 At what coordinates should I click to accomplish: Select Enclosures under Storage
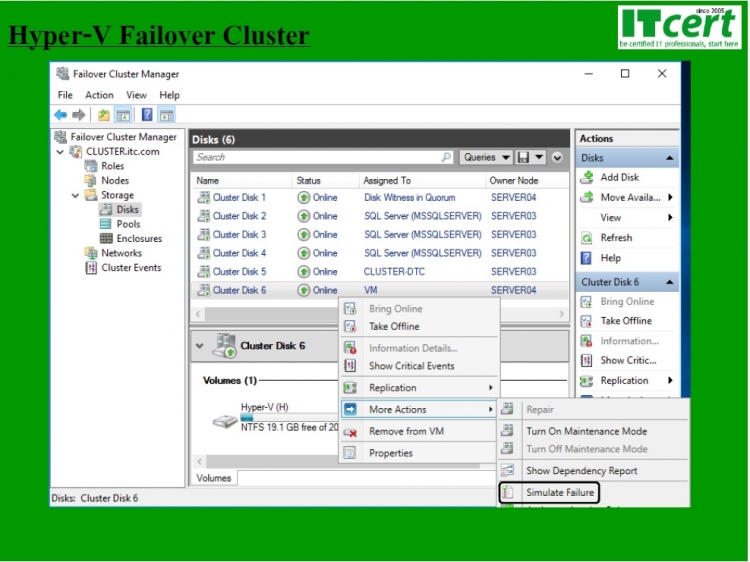coord(139,239)
